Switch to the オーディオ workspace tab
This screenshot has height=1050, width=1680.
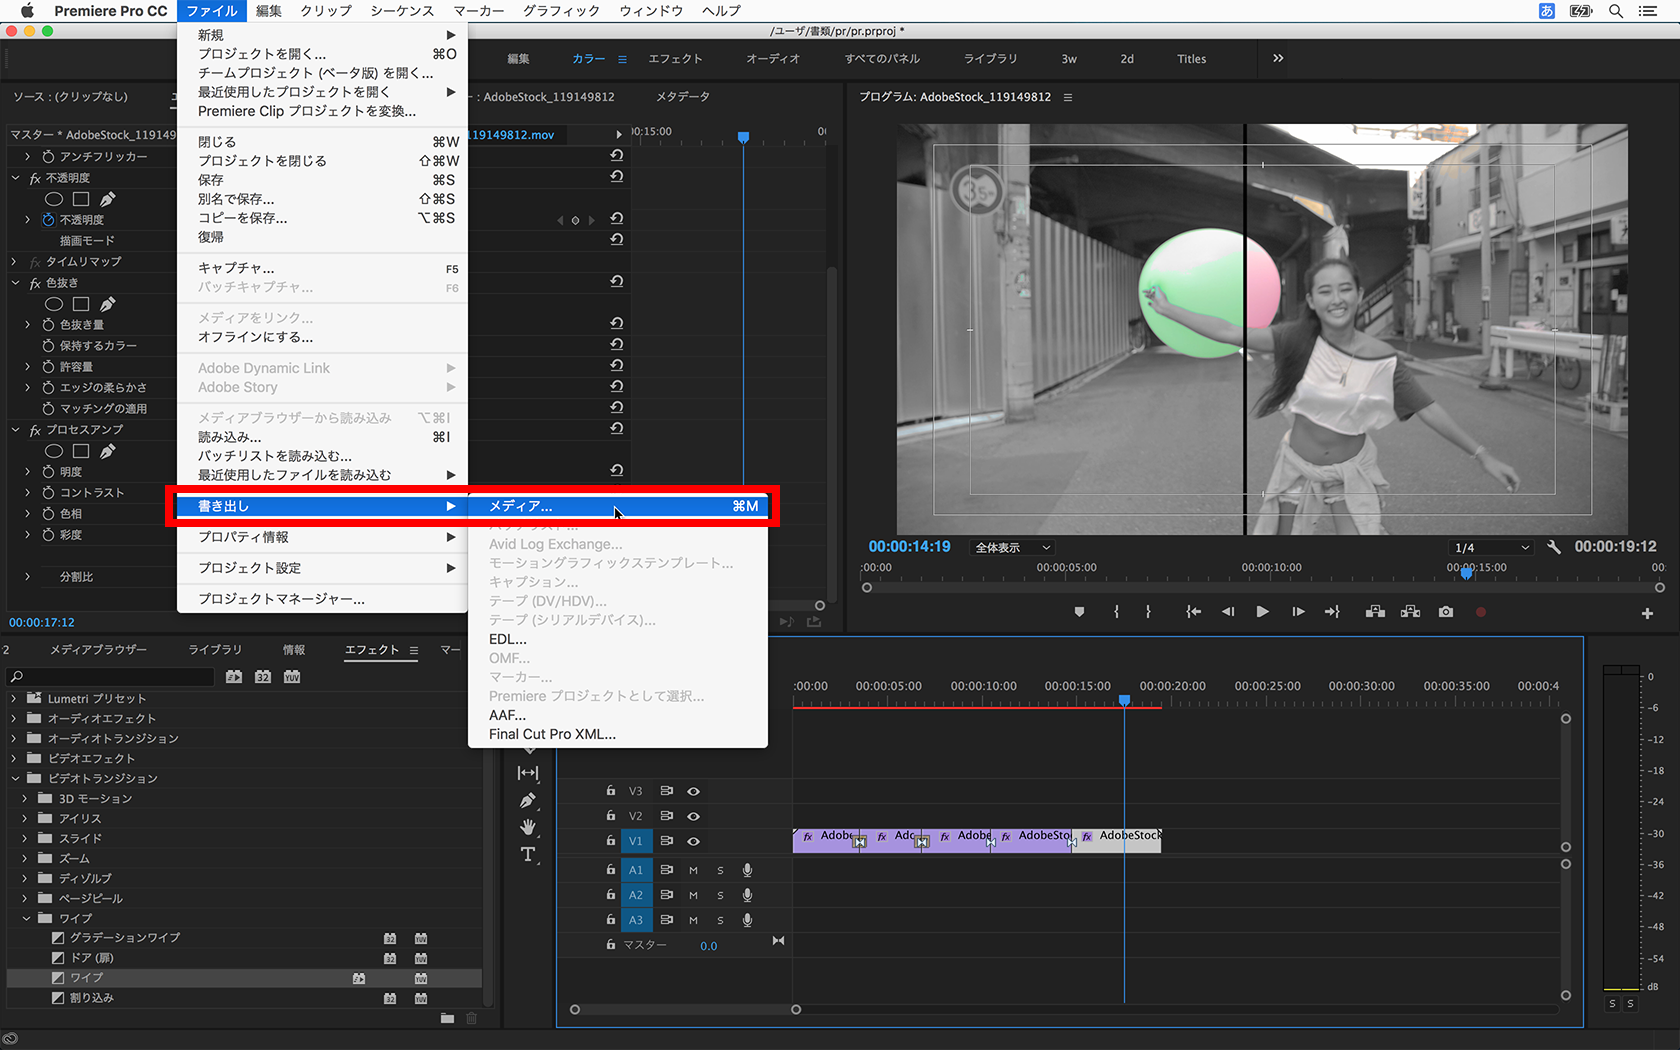tap(772, 59)
